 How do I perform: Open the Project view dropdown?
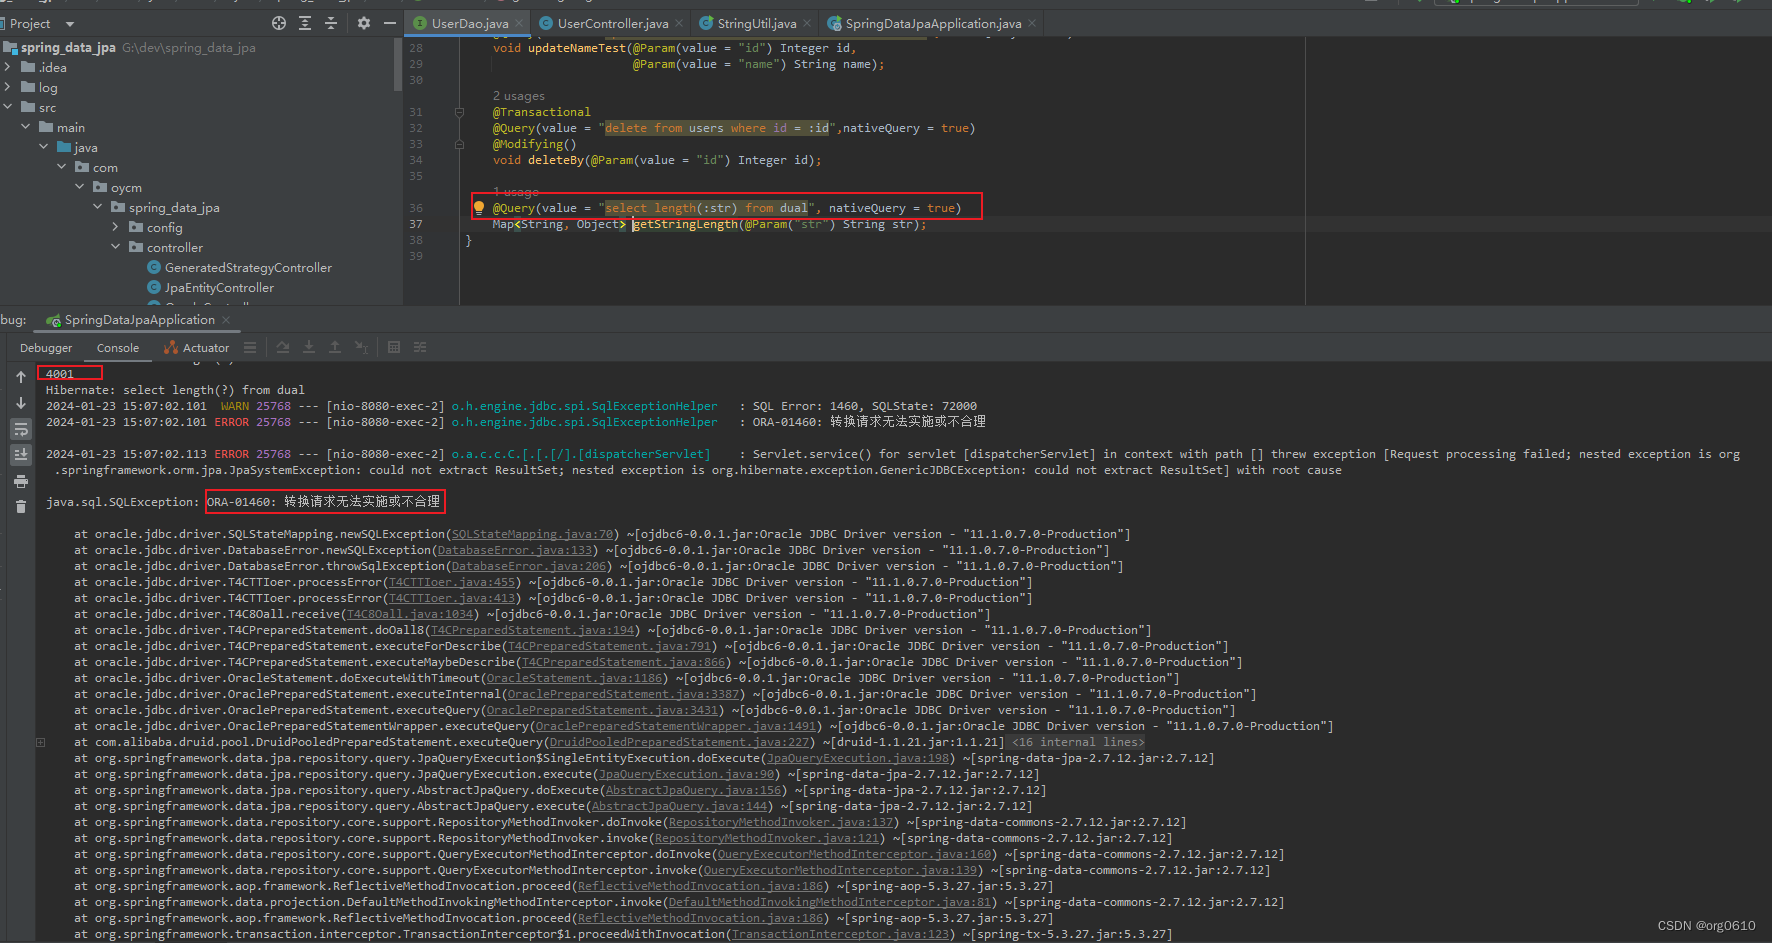(x=69, y=23)
